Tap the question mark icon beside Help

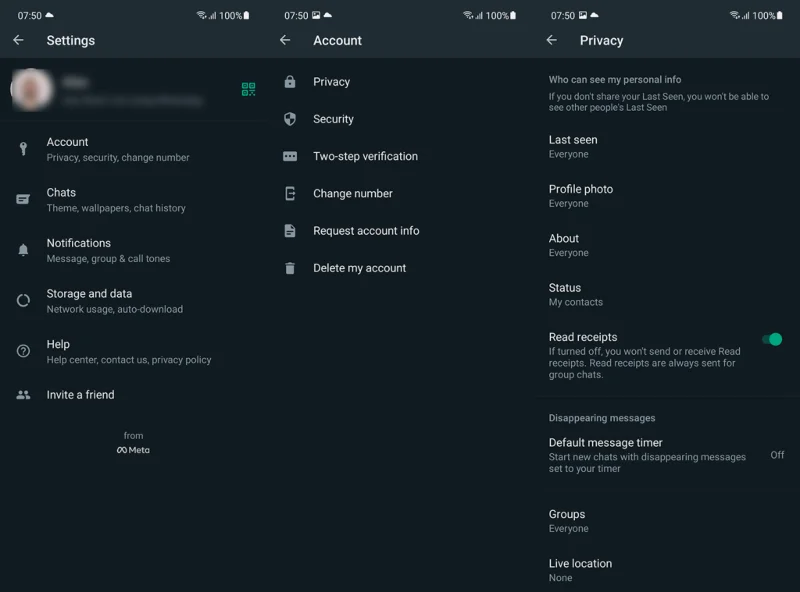(x=23, y=351)
